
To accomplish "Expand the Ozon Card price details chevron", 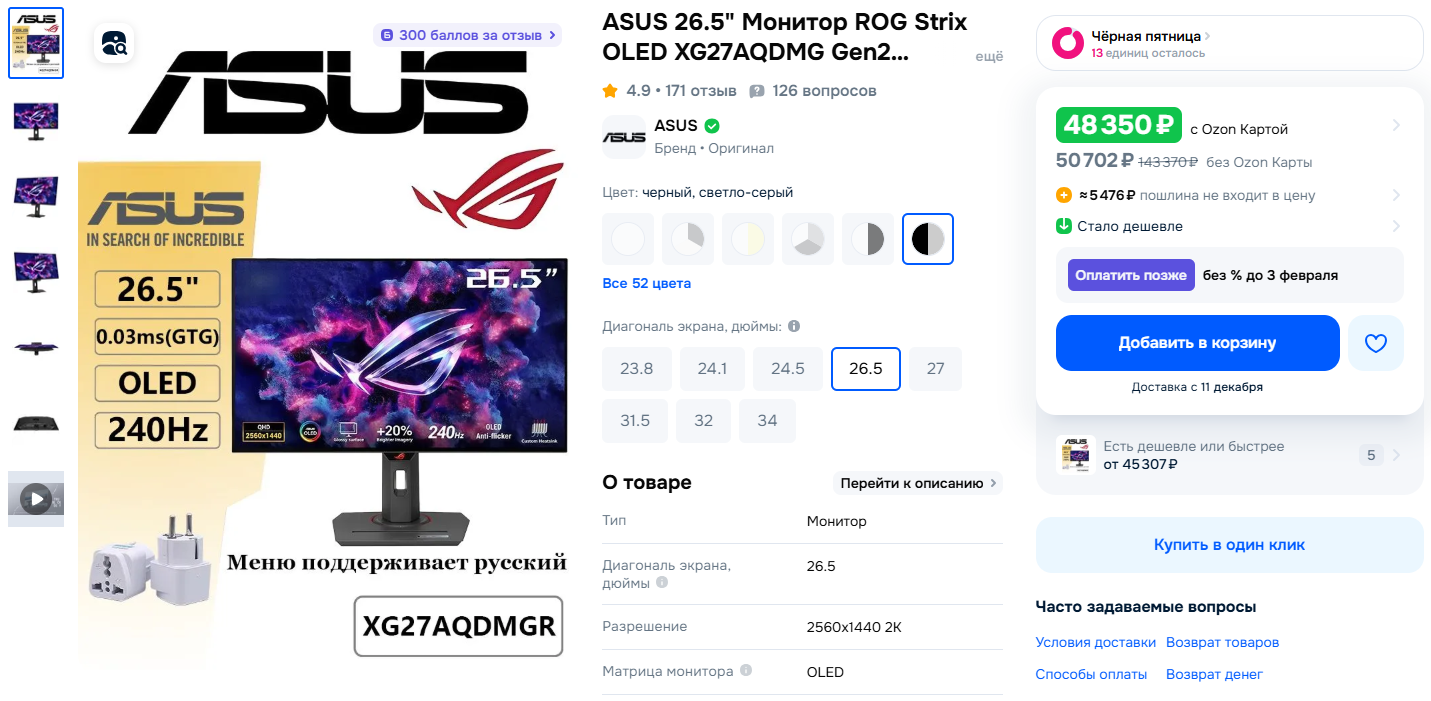I will [x=1396, y=126].
